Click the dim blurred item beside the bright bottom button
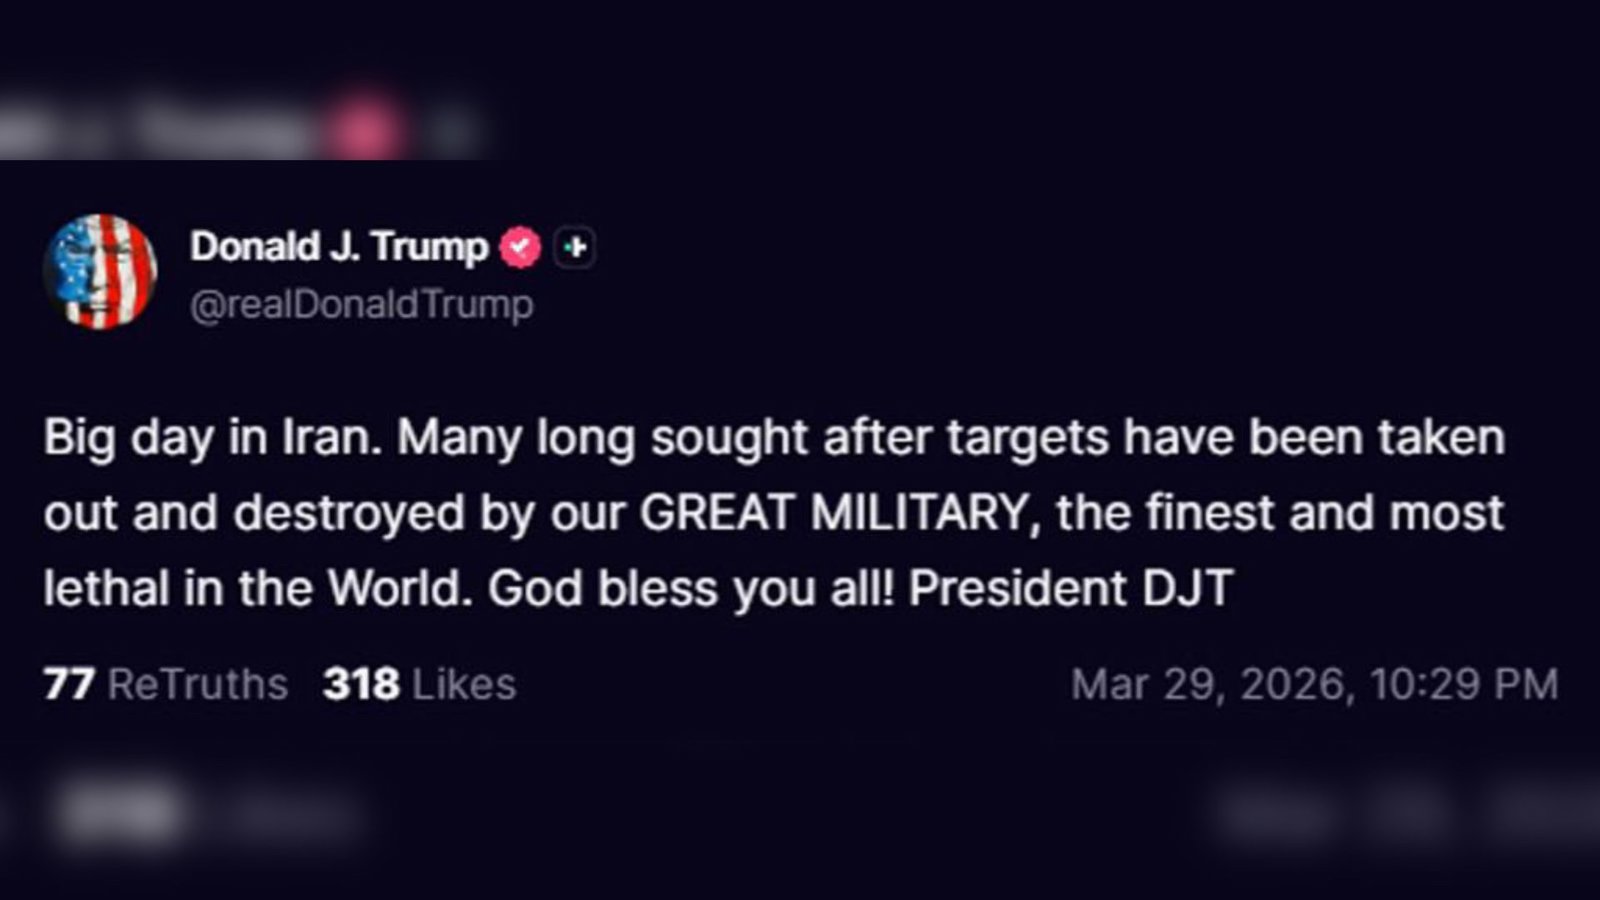The image size is (1600, 900). coord(290,815)
